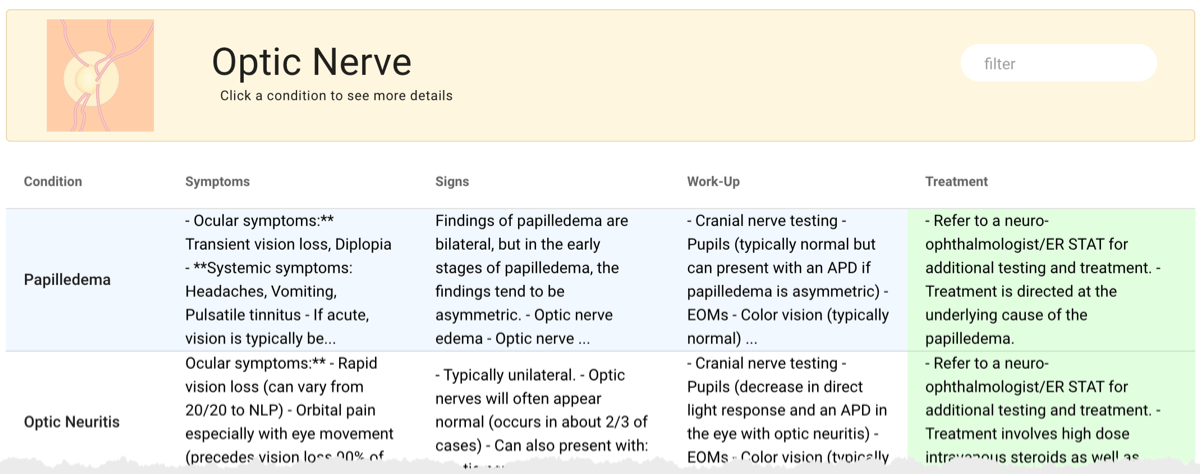Image resolution: width=1200 pixels, height=474 pixels.
Task: Click the optic nerve illustration icon
Action: click(100, 76)
